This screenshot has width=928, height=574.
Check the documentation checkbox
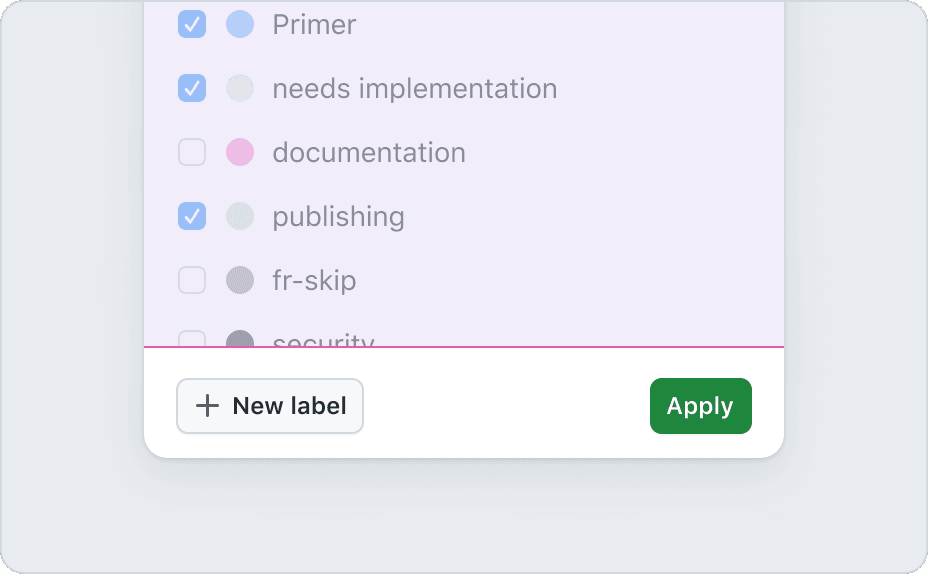click(192, 152)
